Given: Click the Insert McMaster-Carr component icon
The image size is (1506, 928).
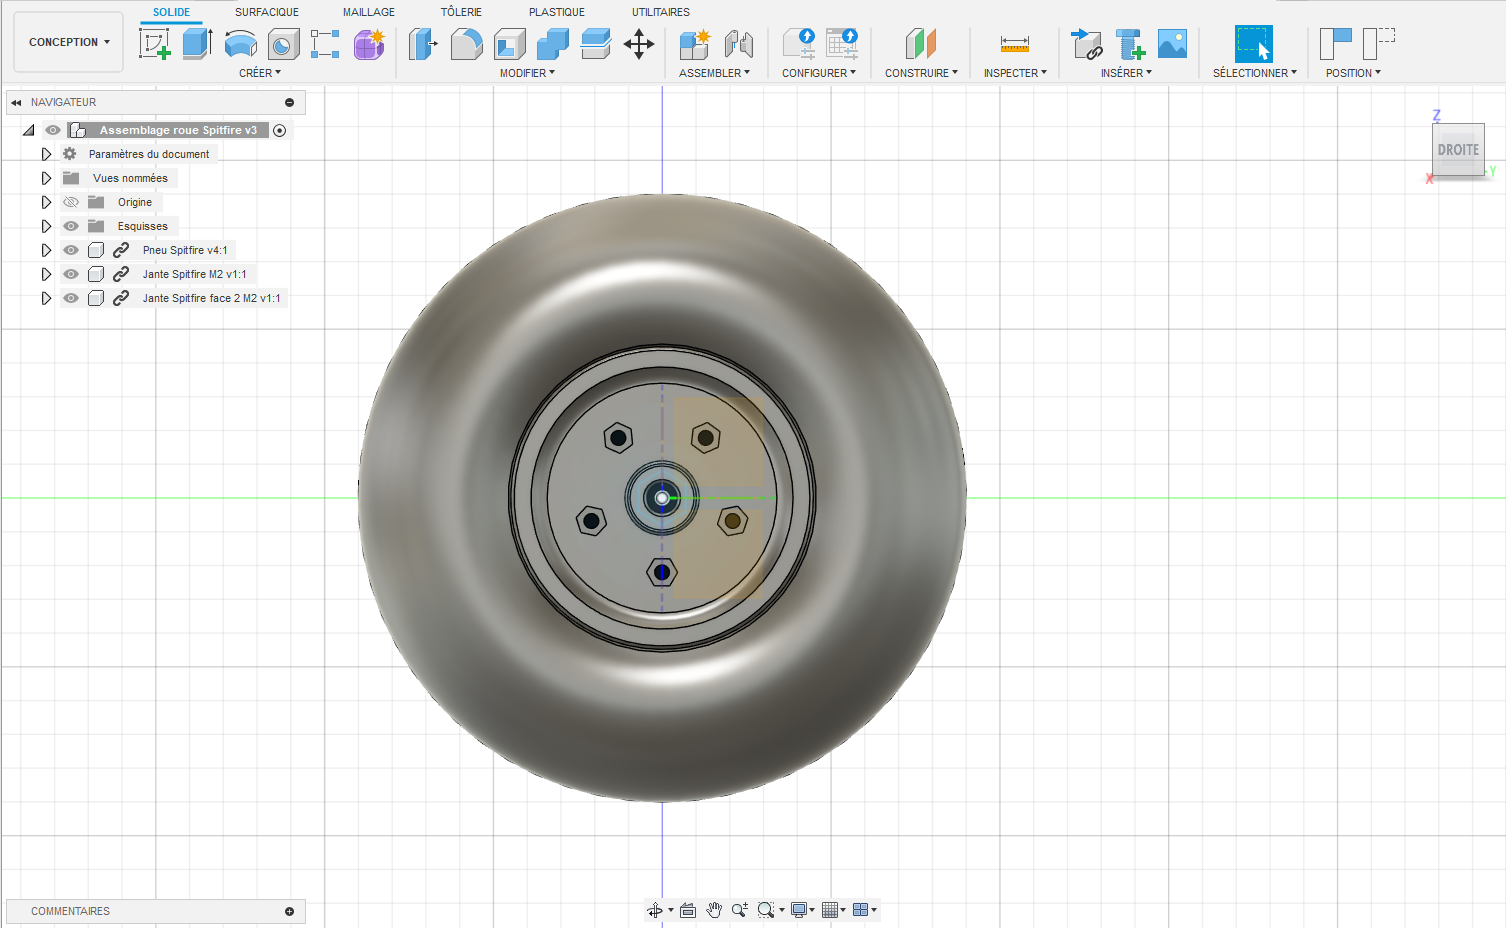Looking at the screenshot, I should pos(1130,44).
